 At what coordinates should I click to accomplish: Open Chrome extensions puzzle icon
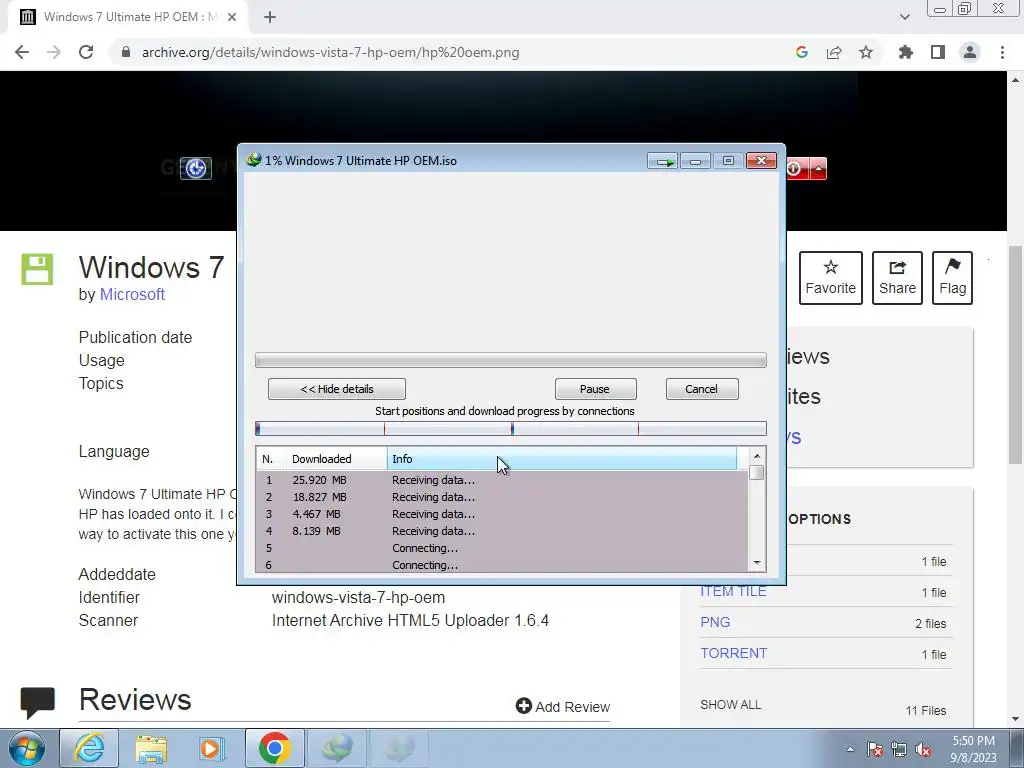[906, 52]
